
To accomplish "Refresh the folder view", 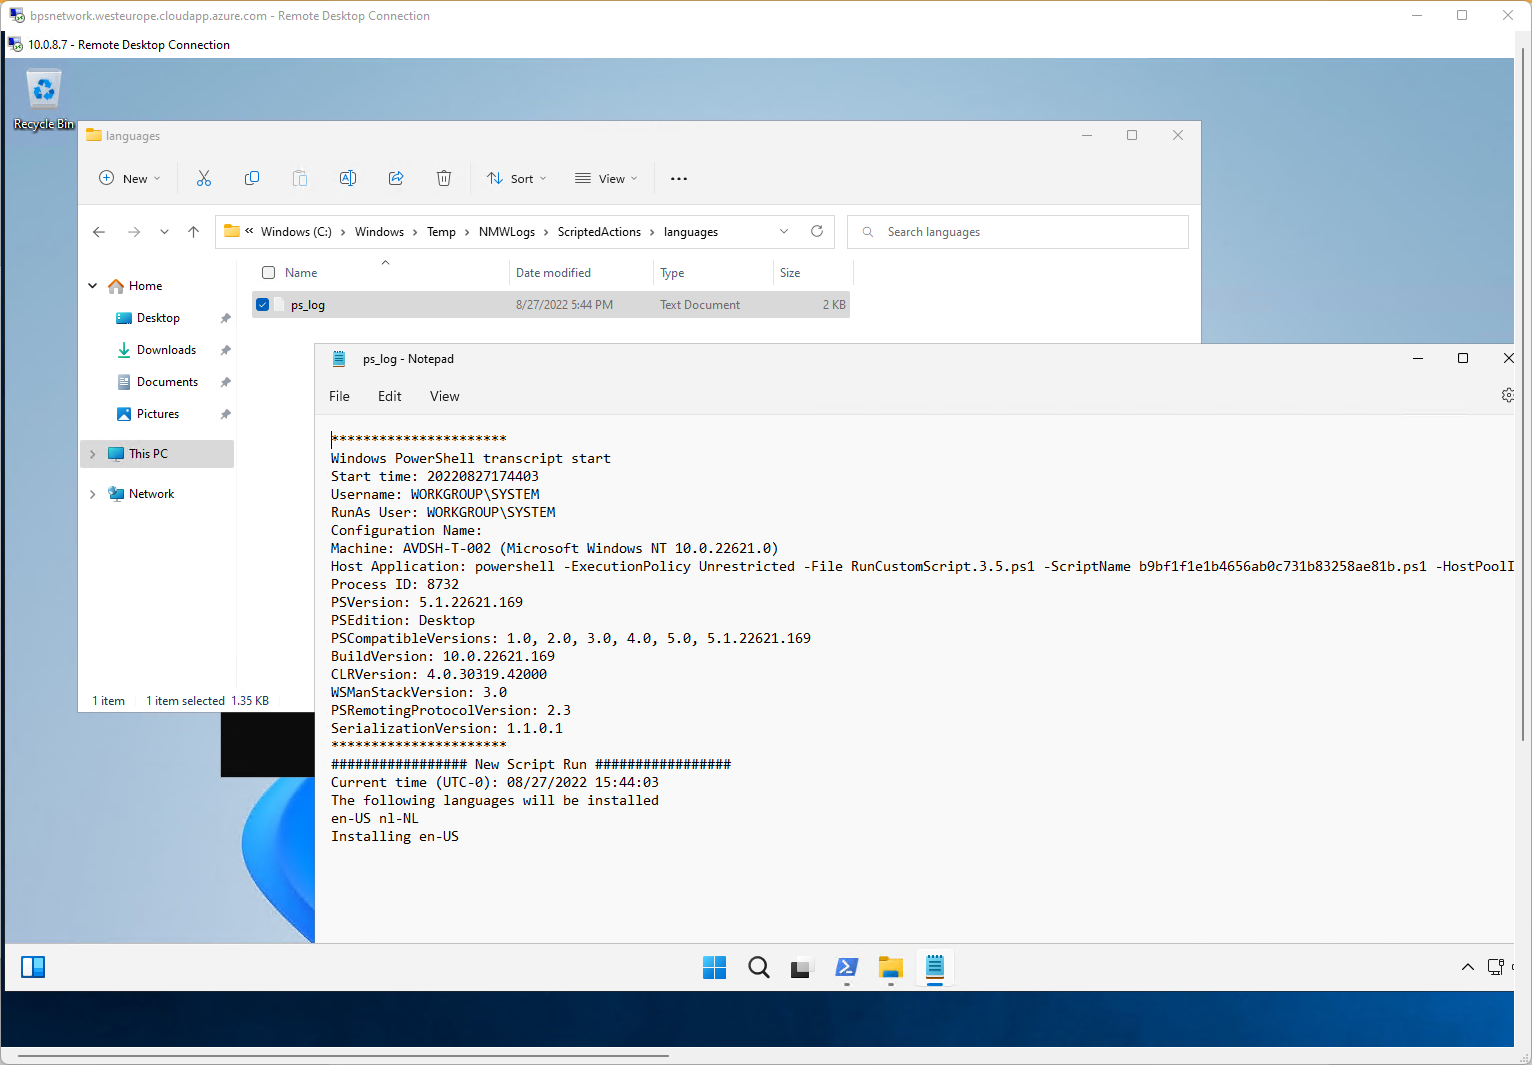I will 817,231.
